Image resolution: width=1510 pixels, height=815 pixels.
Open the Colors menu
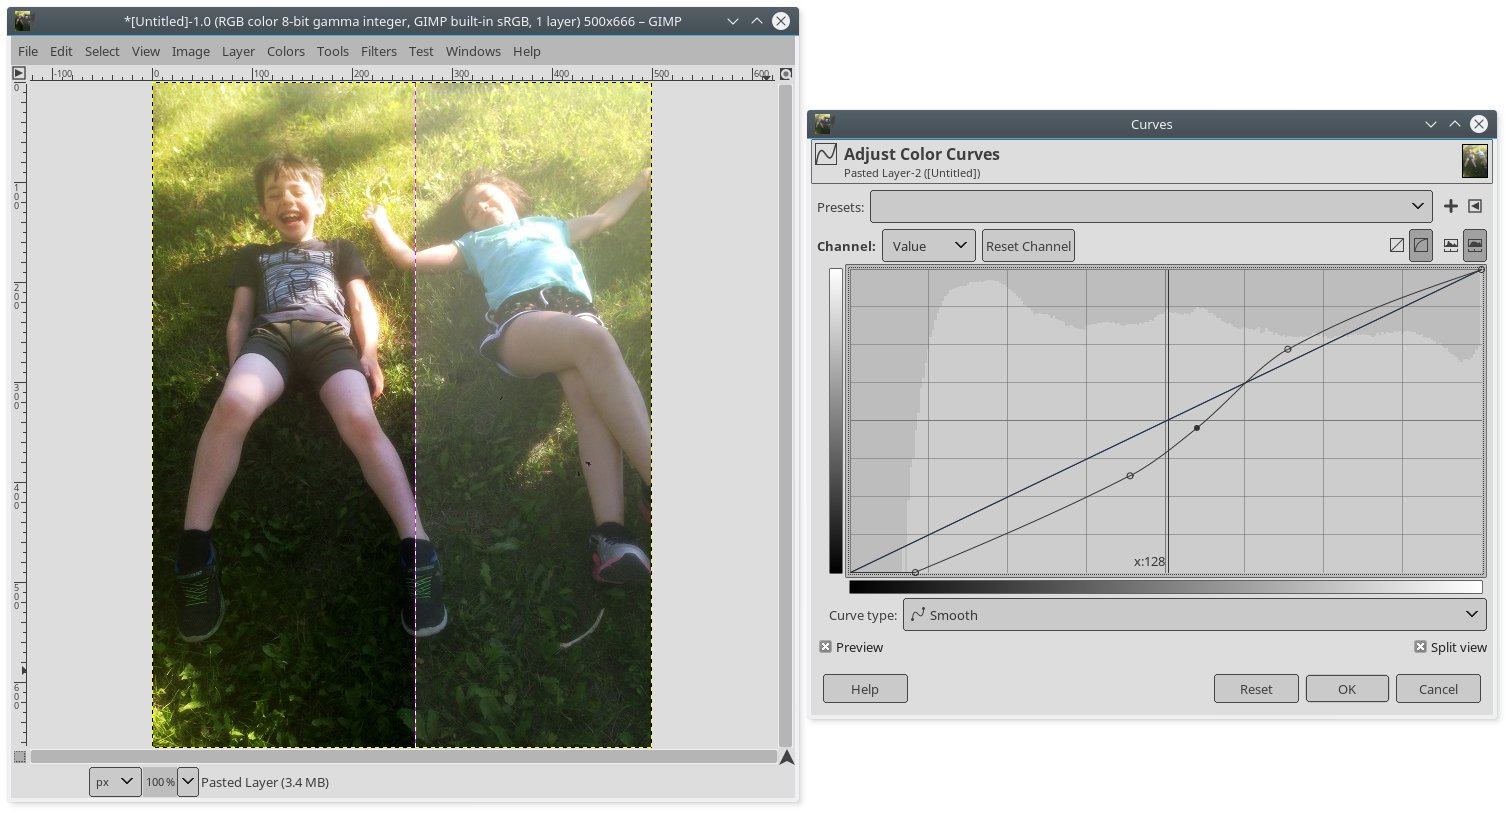pos(285,51)
